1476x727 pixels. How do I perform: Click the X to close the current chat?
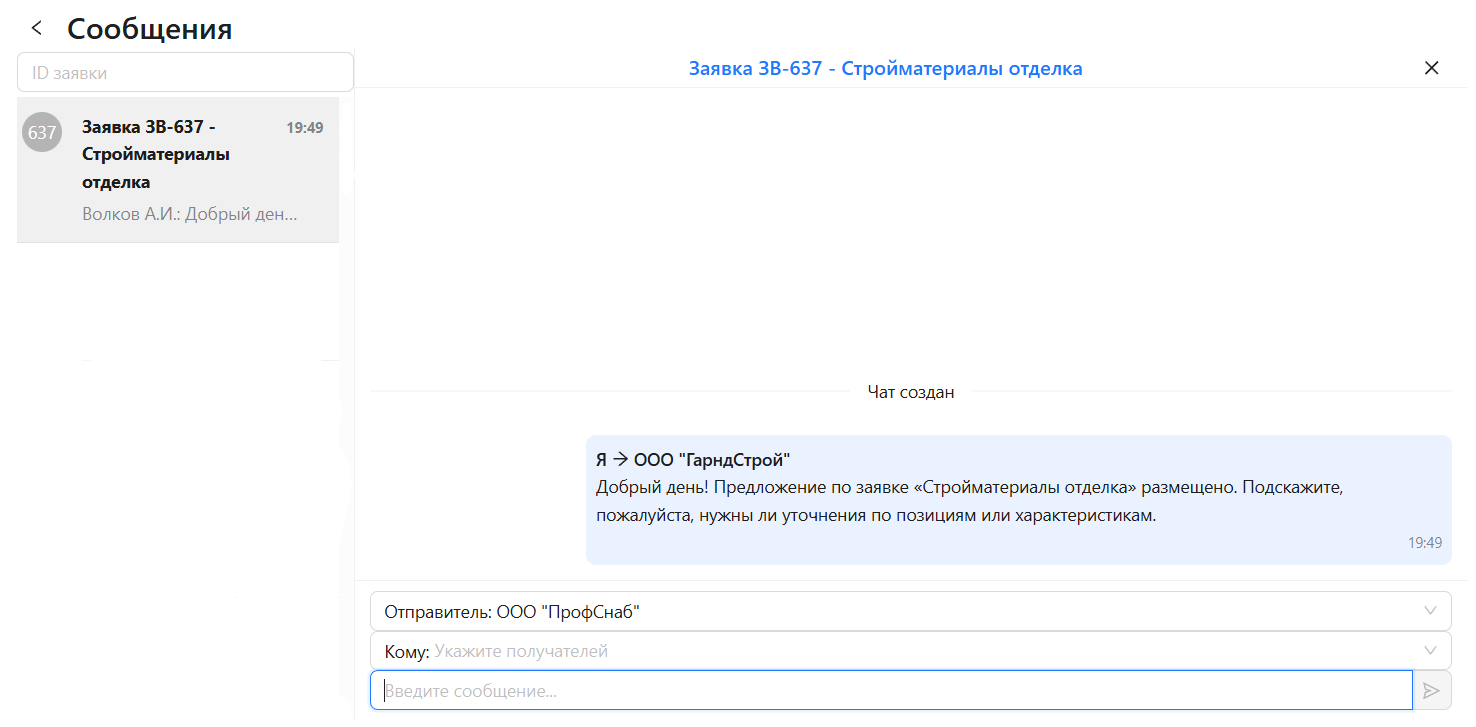pos(1431,67)
